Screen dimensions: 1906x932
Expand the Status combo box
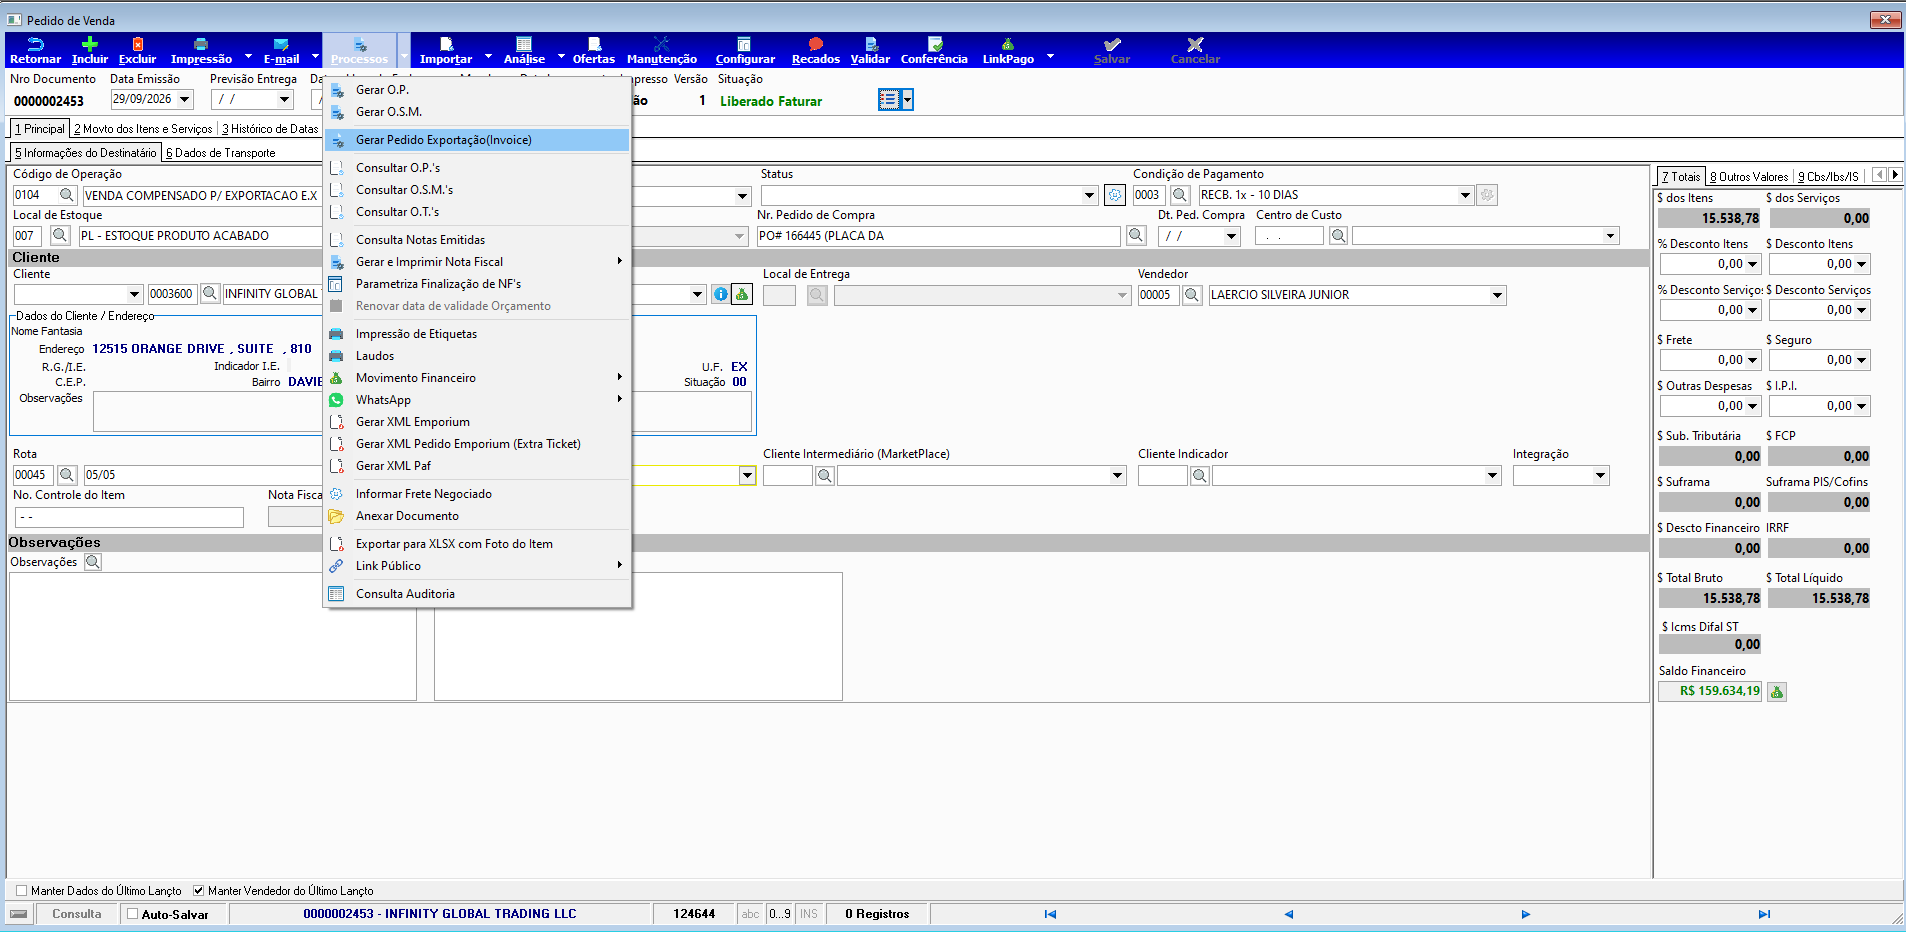tap(1090, 195)
